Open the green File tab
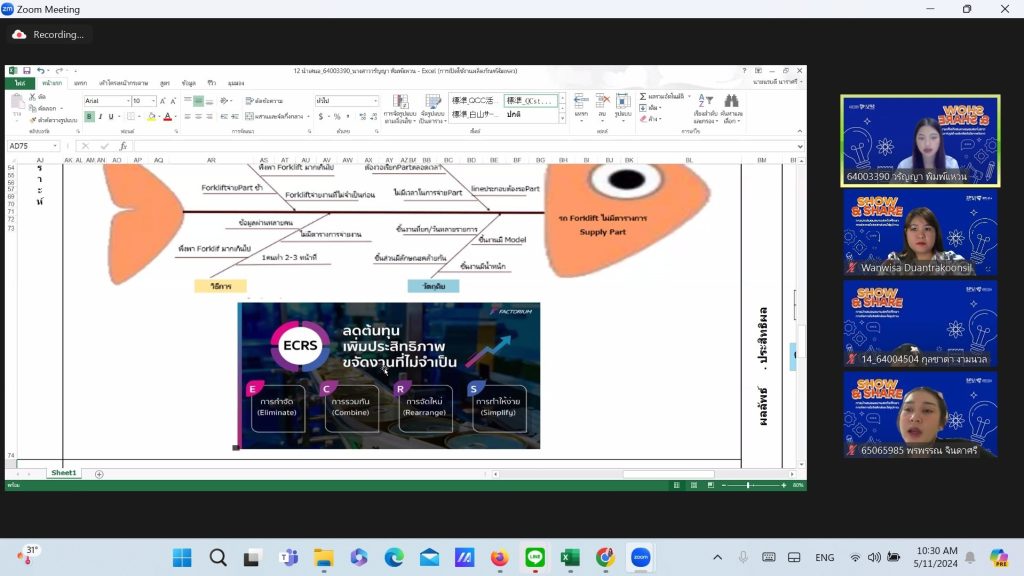 (x=20, y=83)
